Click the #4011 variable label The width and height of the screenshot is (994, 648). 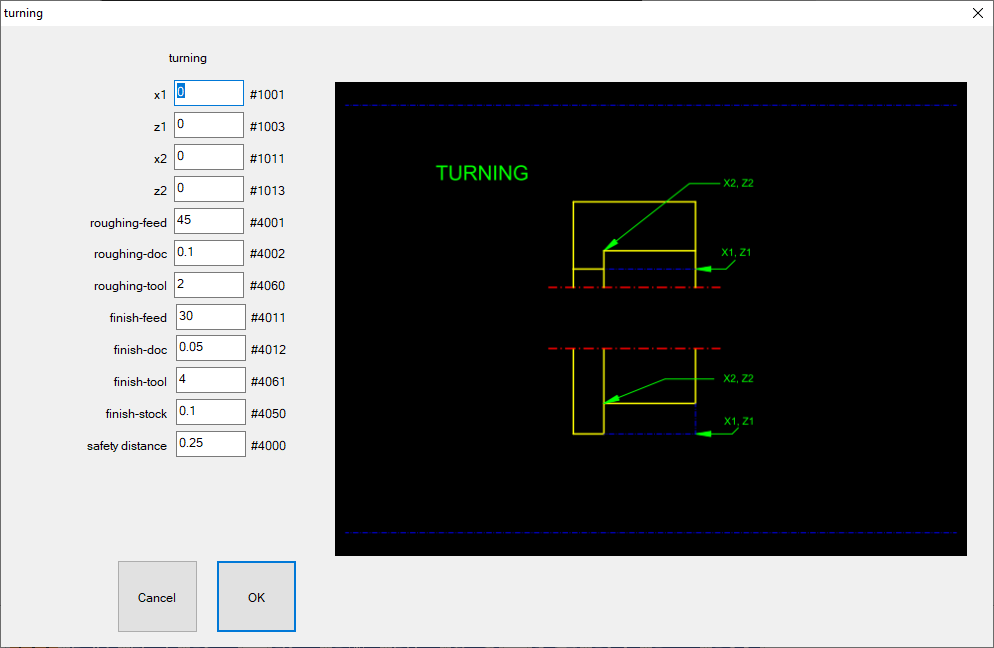(268, 318)
